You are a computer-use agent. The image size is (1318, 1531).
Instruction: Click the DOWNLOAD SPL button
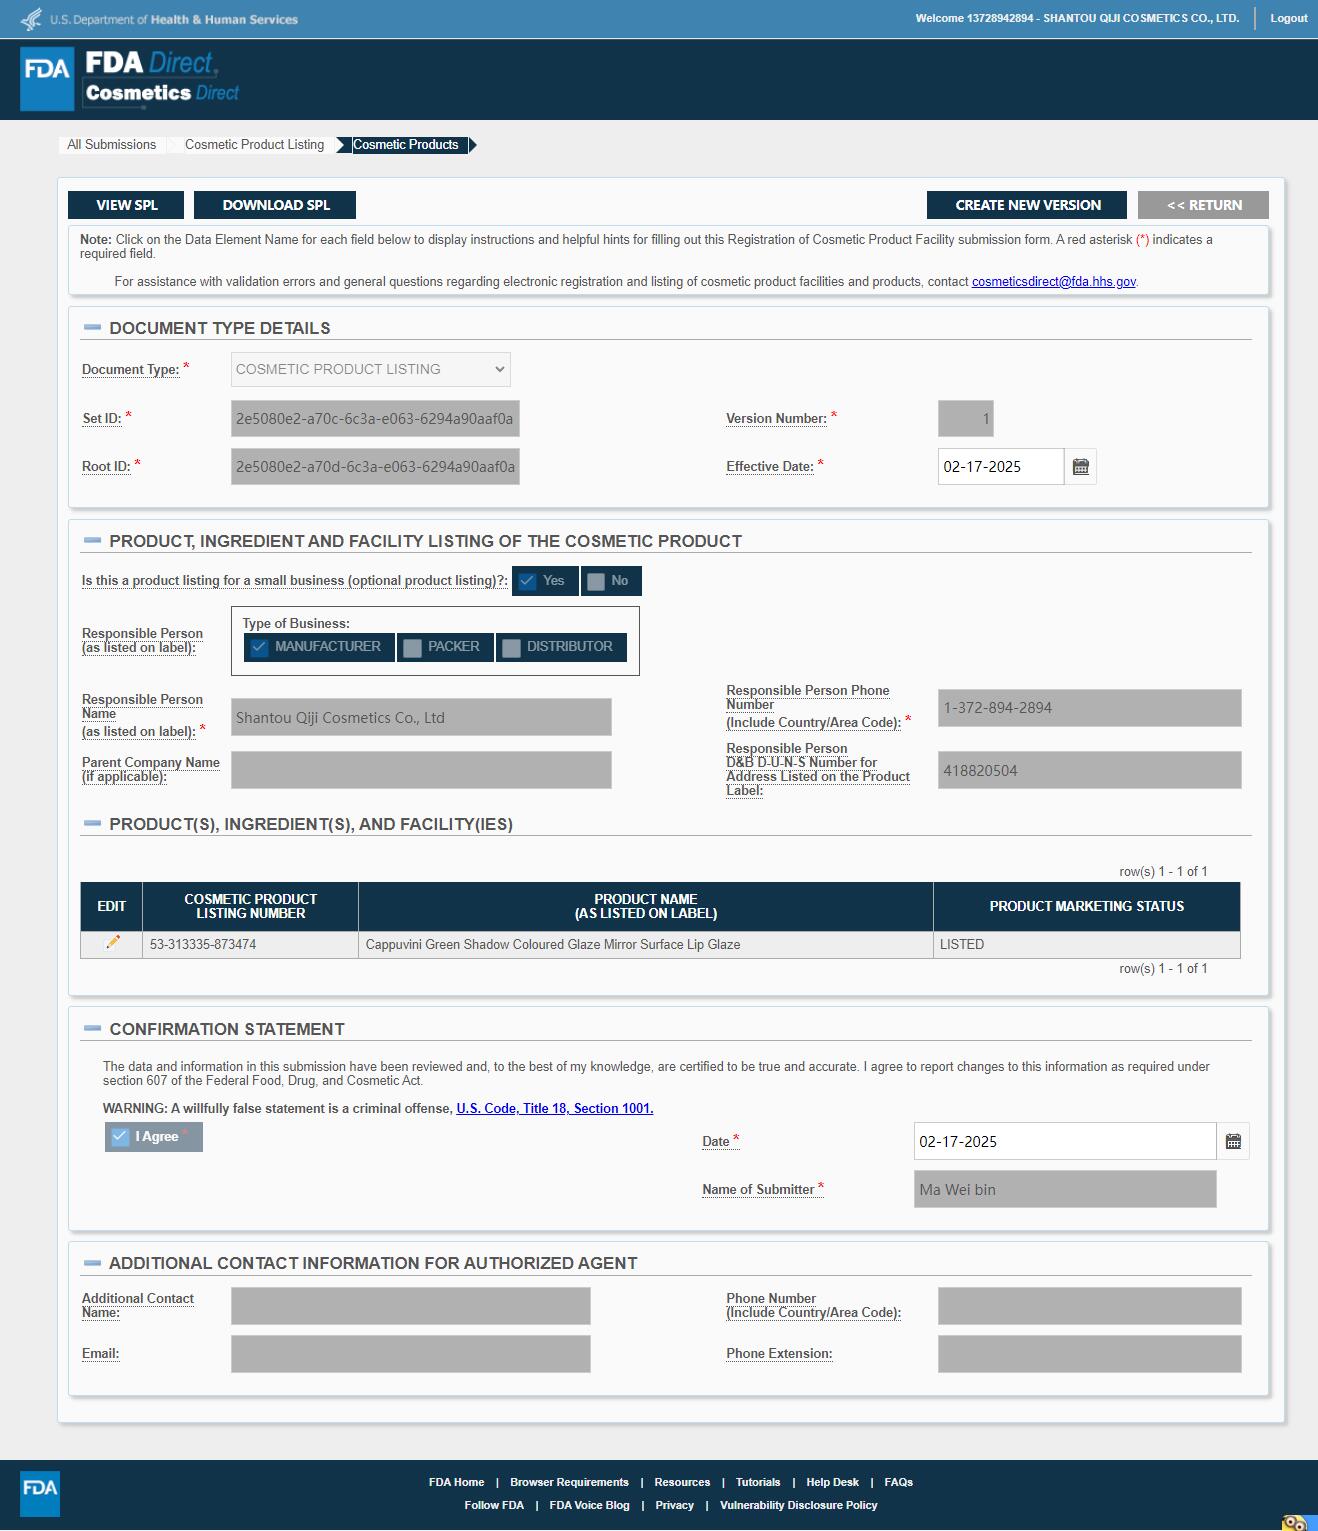[x=275, y=205]
